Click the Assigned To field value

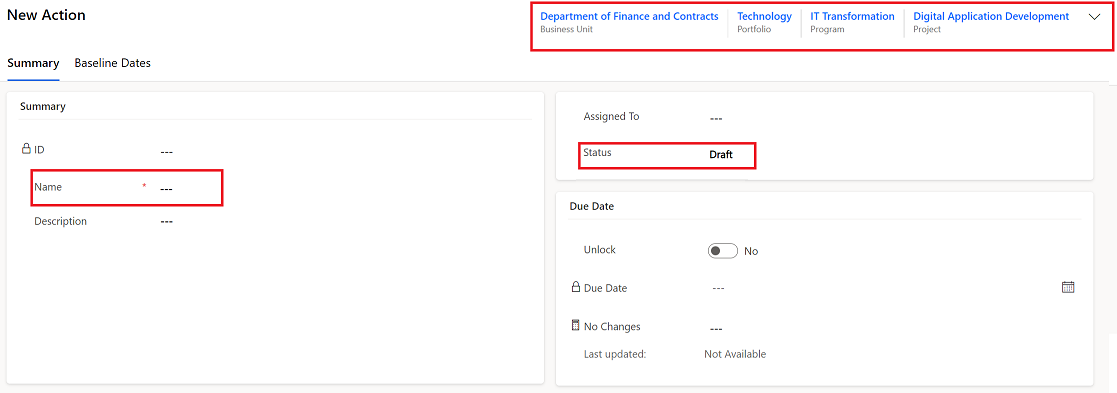point(890,117)
